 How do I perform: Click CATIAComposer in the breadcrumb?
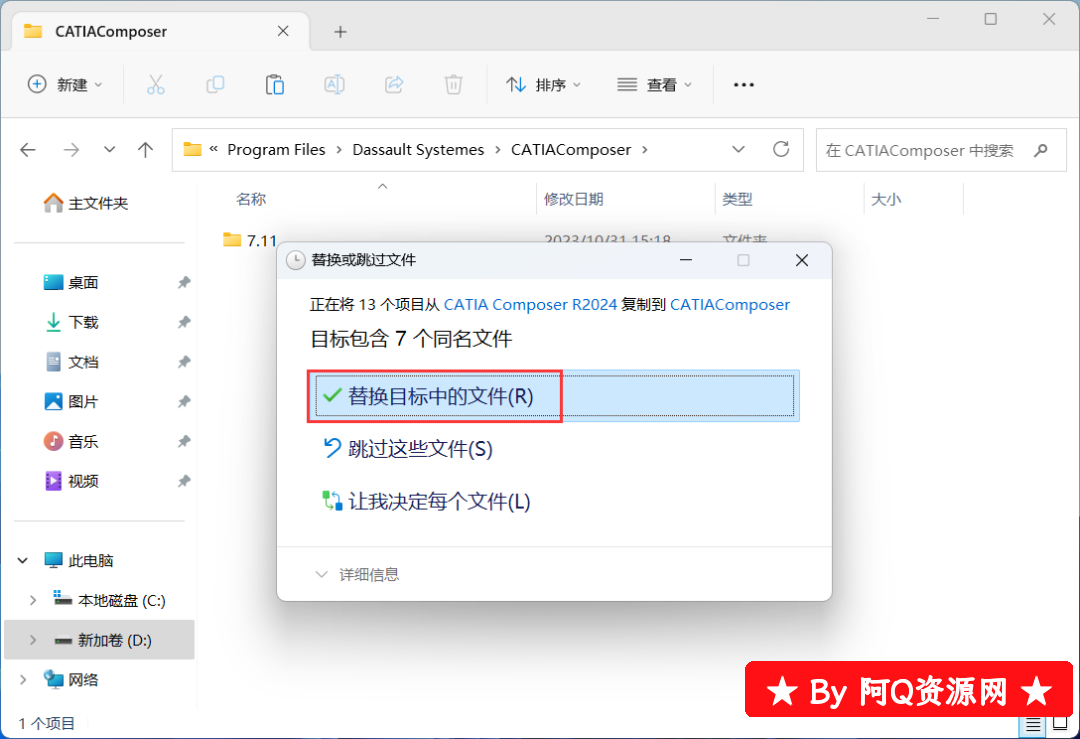[571, 149]
